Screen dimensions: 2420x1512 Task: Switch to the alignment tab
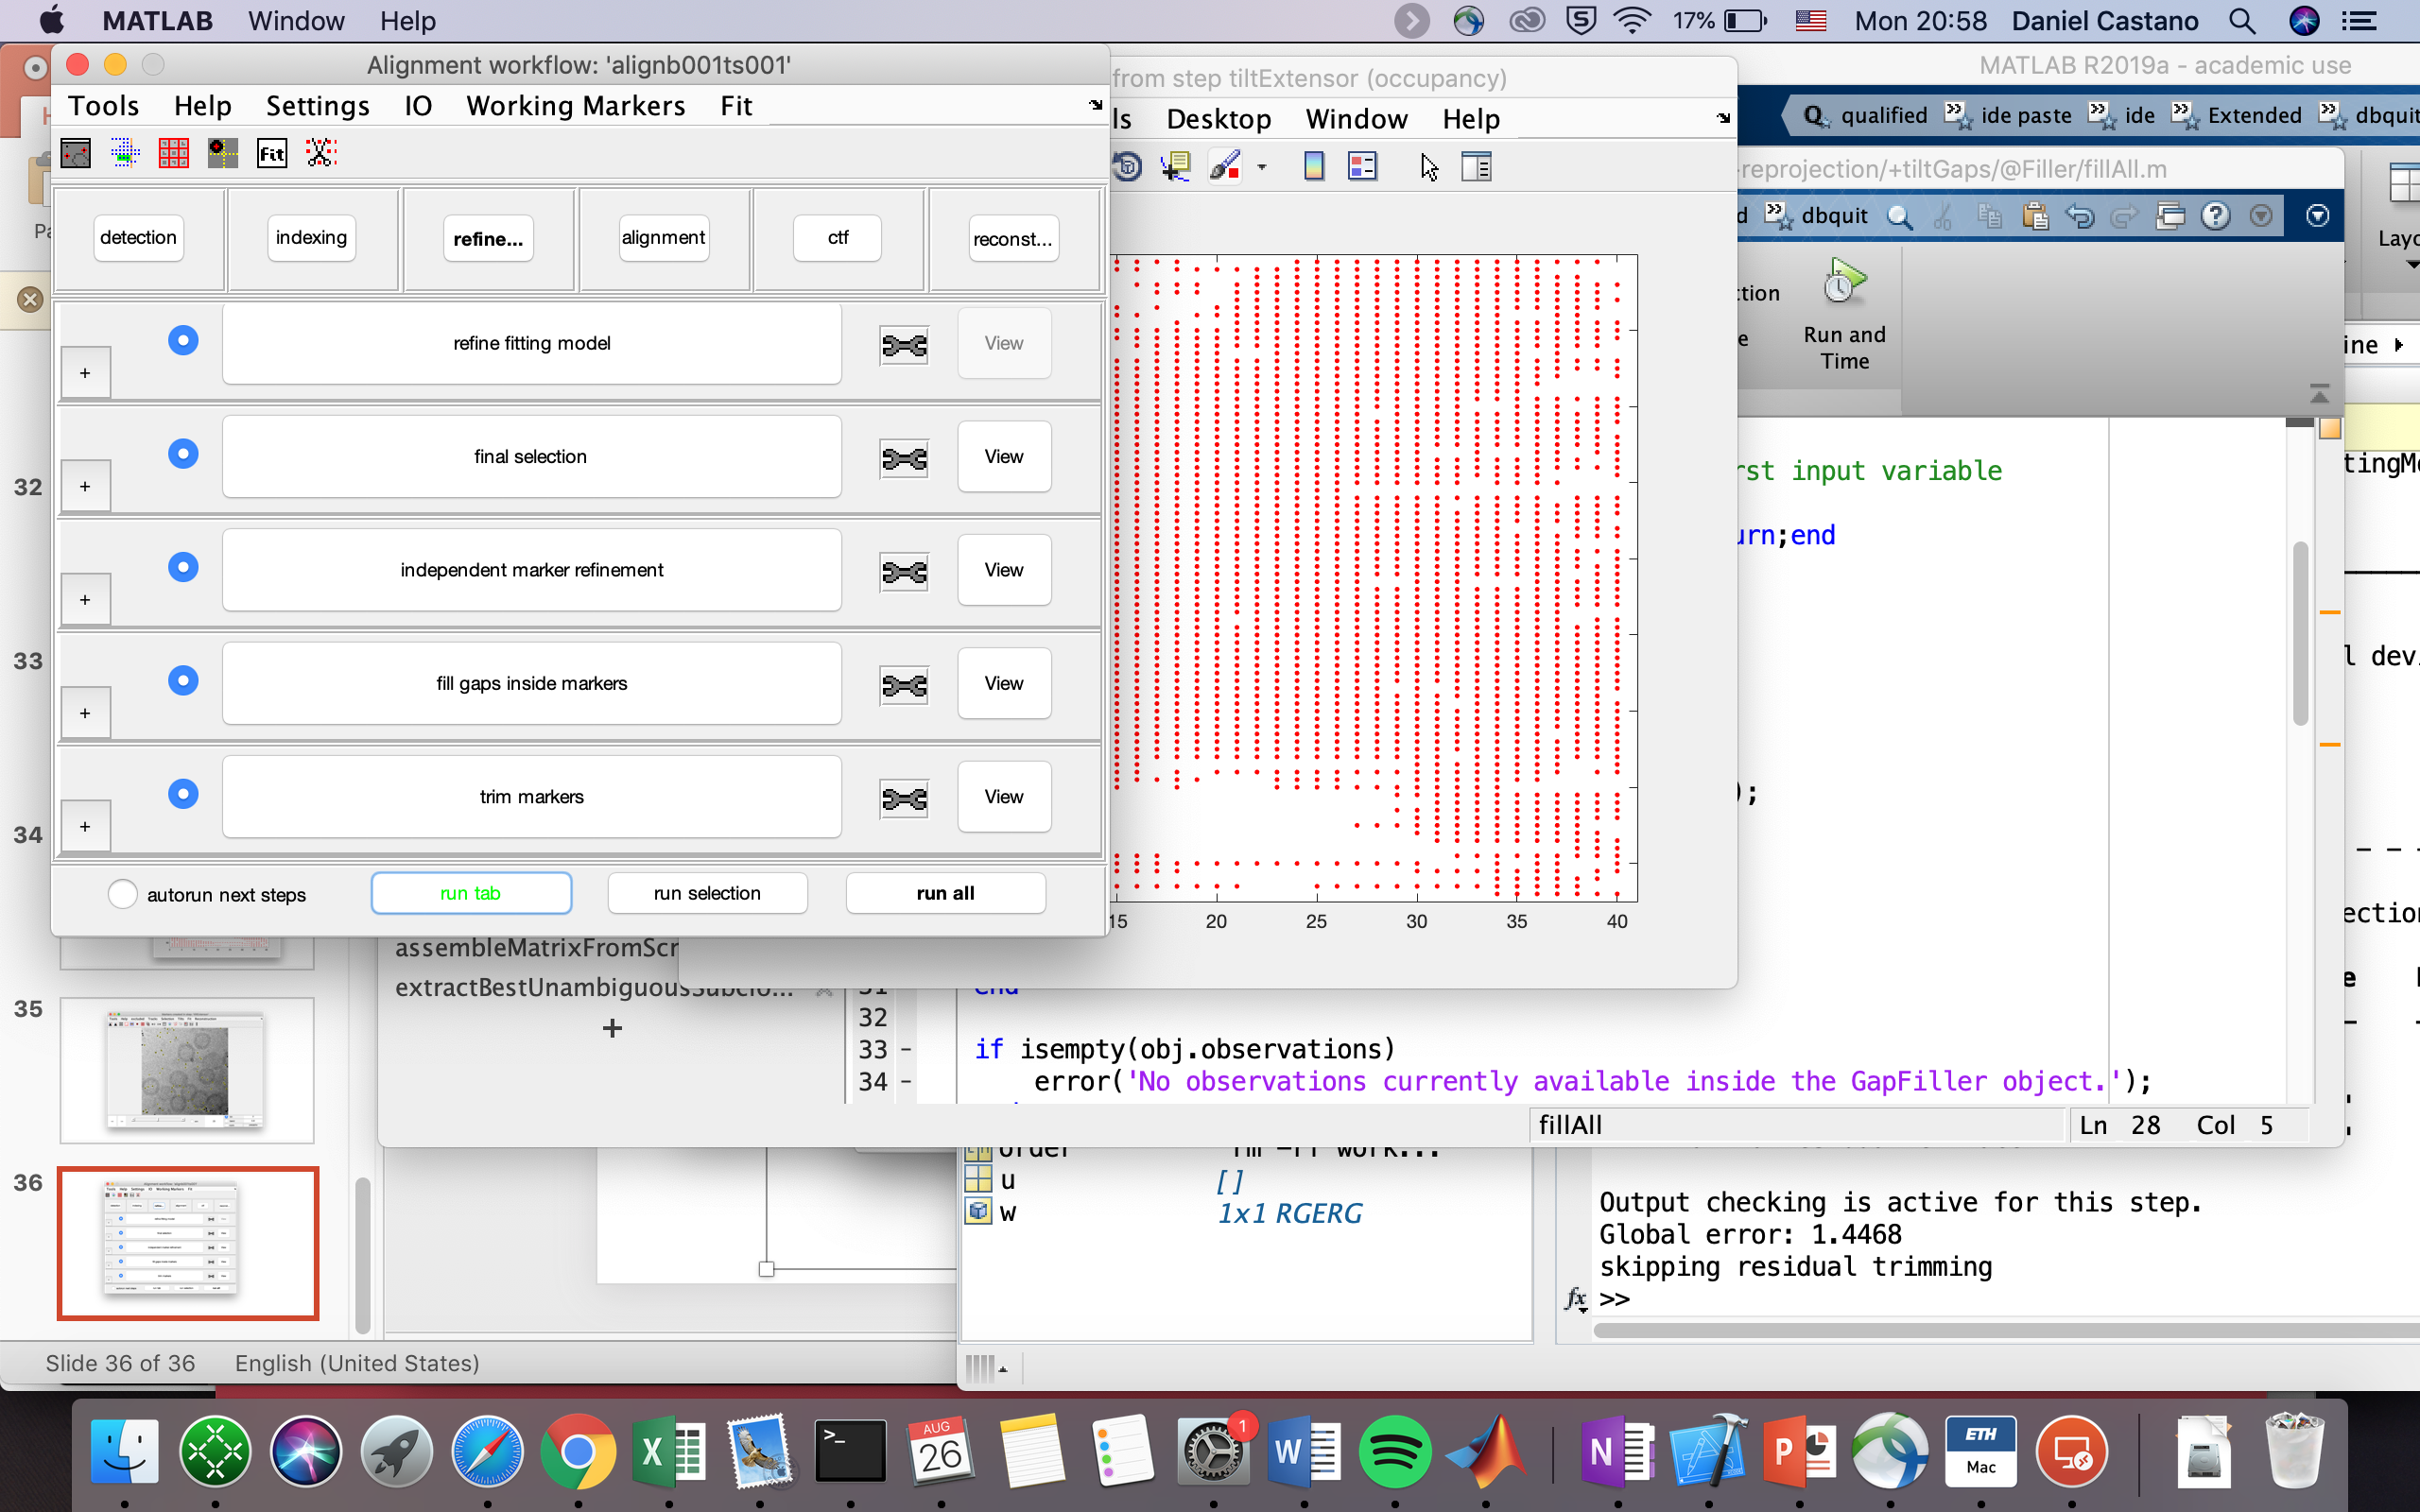[x=664, y=238]
